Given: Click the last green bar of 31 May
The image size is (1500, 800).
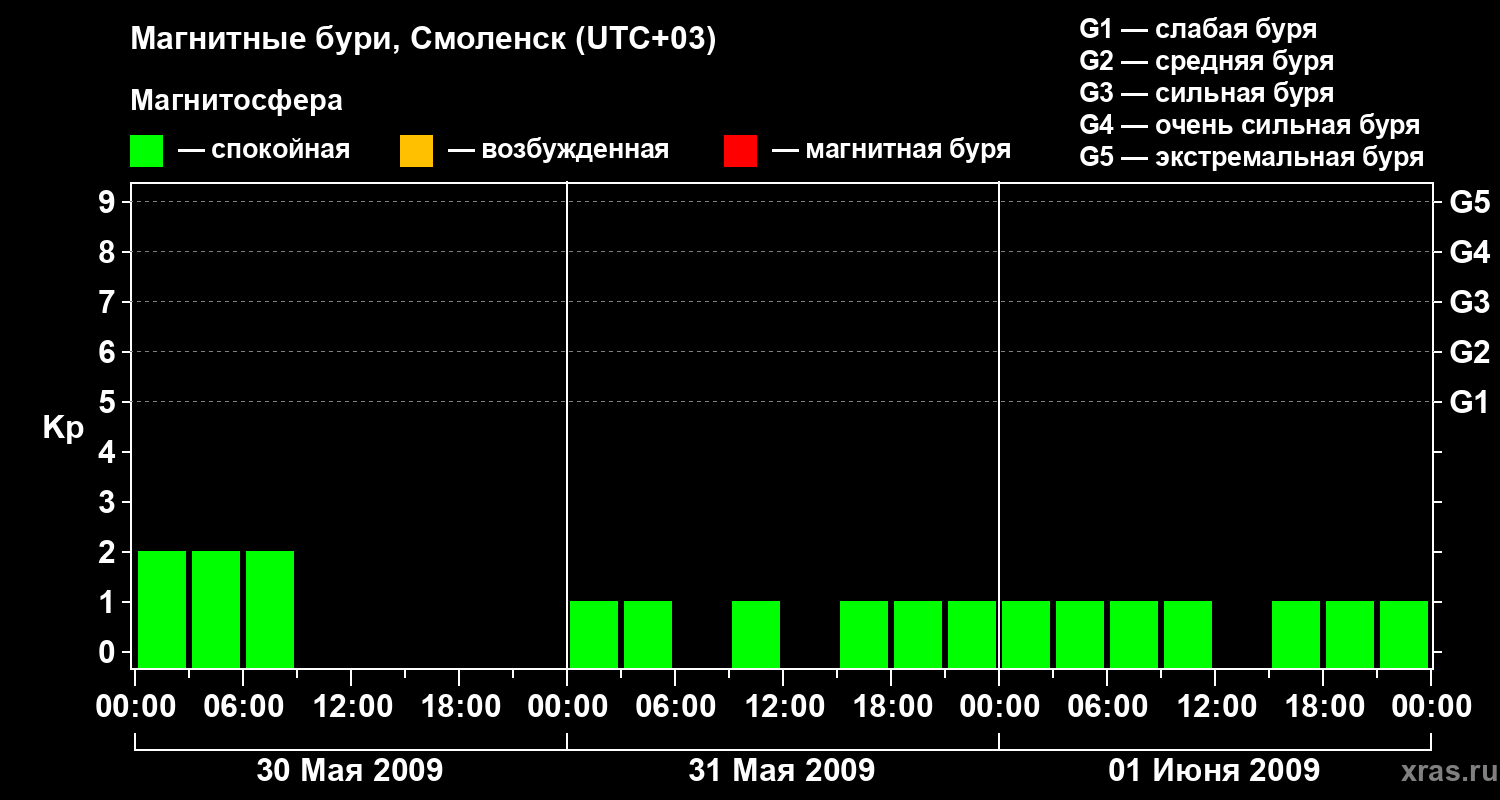Looking at the screenshot, I should tap(972, 634).
